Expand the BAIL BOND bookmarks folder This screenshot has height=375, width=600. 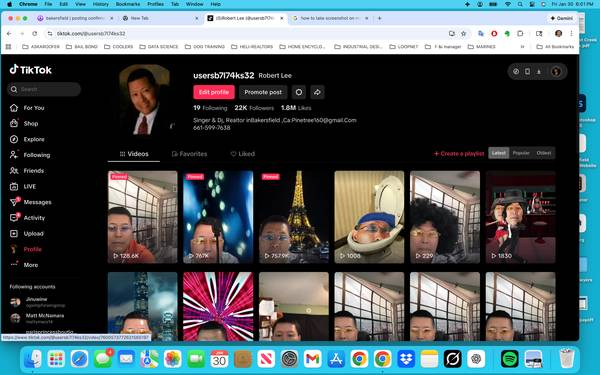pos(82,47)
